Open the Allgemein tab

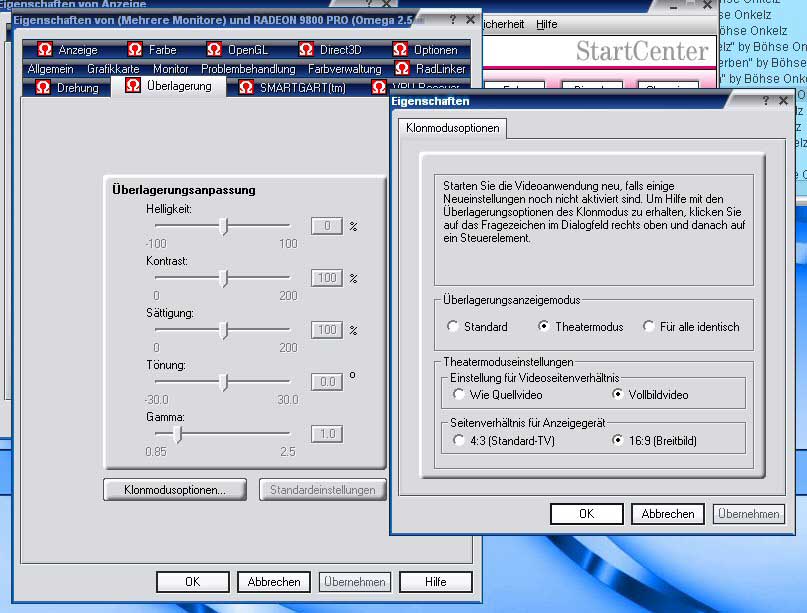[x=50, y=69]
